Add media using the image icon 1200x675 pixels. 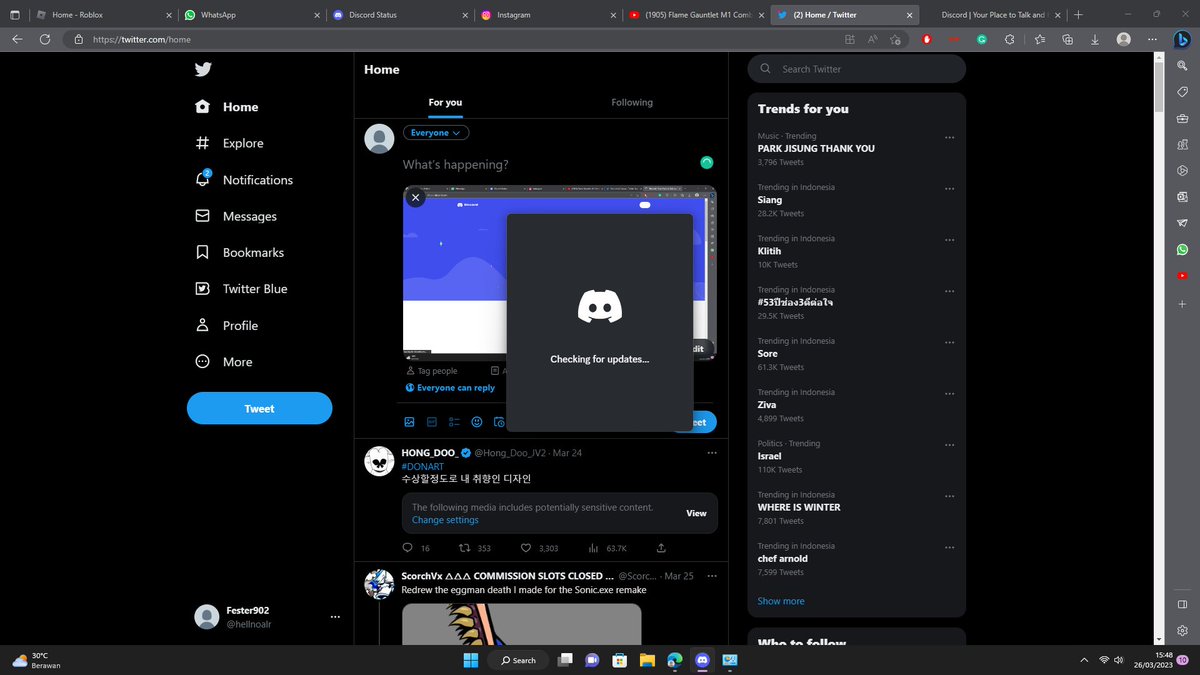409,422
